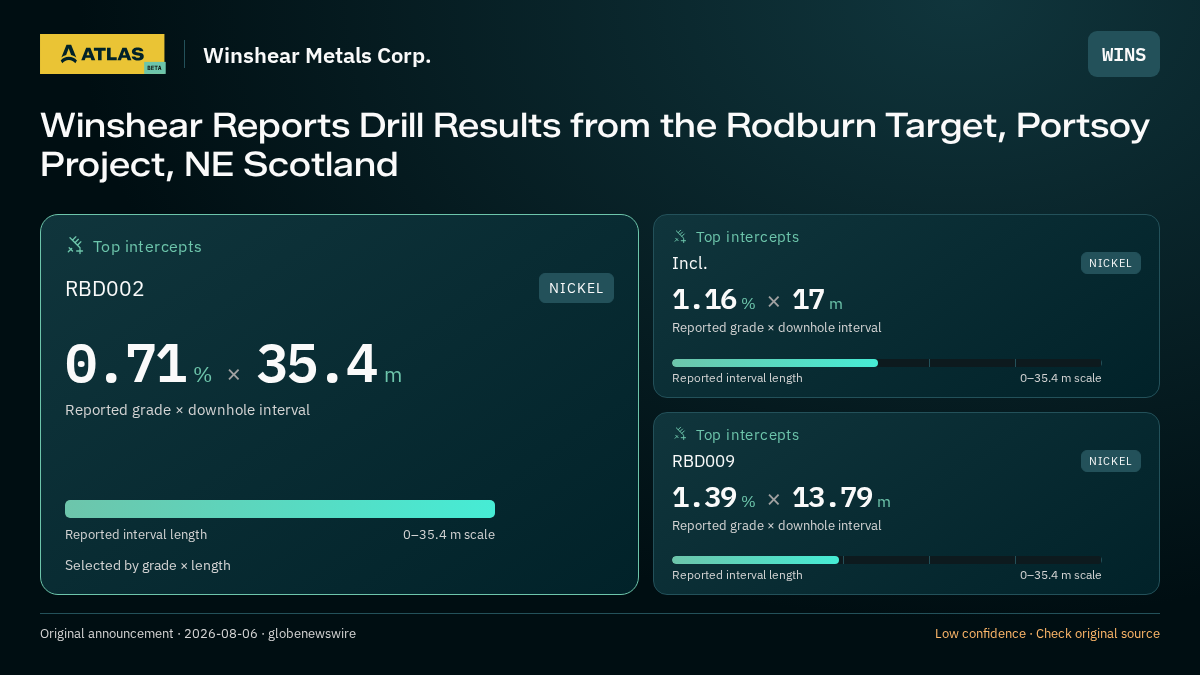Click the 'Reported interval length' label in the RBD009 card

[737, 575]
